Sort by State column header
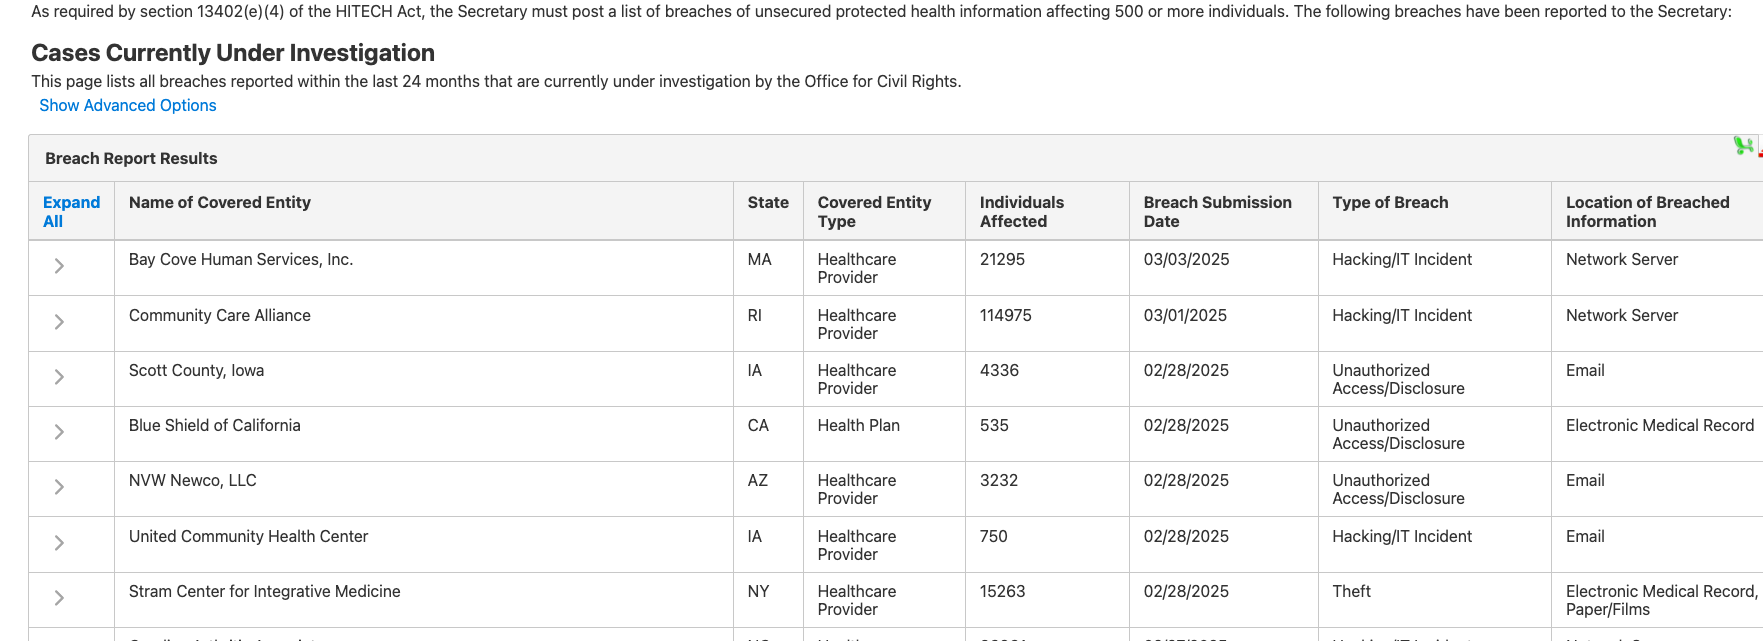Viewport: 1763px width, 641px height. click(768, 202)
